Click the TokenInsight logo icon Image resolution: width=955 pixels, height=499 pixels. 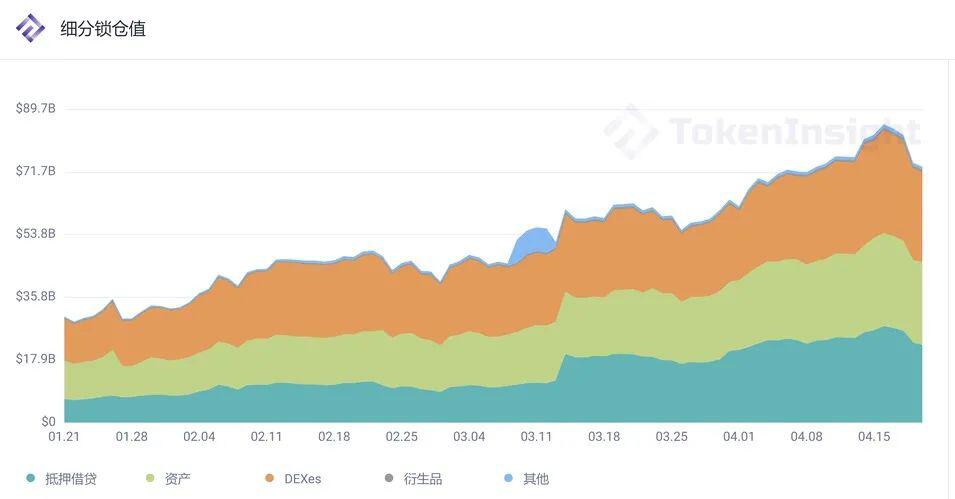[30, 28]
